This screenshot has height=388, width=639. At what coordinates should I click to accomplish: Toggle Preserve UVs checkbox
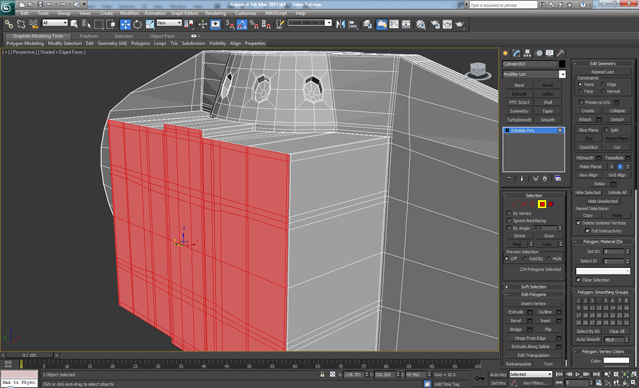tap(582, 102)
